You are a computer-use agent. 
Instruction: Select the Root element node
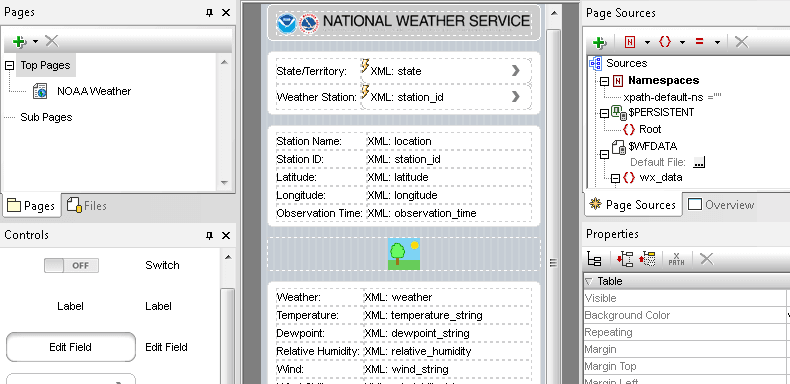click(x=650, y=129)
